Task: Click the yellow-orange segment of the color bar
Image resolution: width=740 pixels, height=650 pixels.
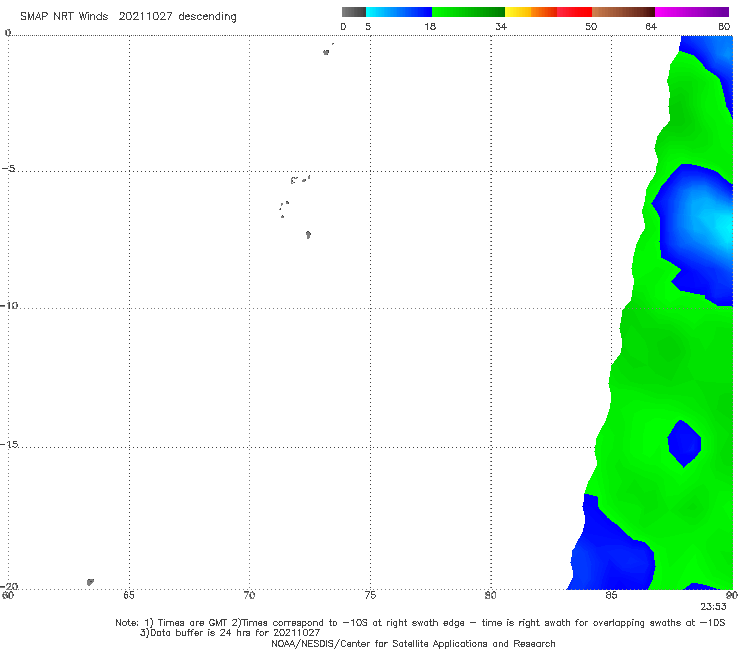Action: pos(531,12)
